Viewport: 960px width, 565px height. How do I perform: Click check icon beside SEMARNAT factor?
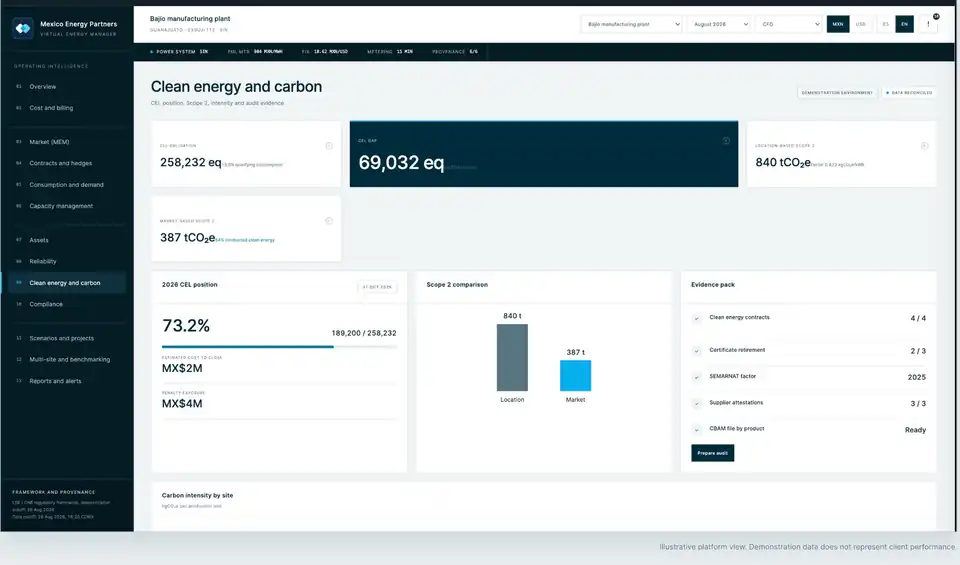pyautogui.click(x=696, y=377)
